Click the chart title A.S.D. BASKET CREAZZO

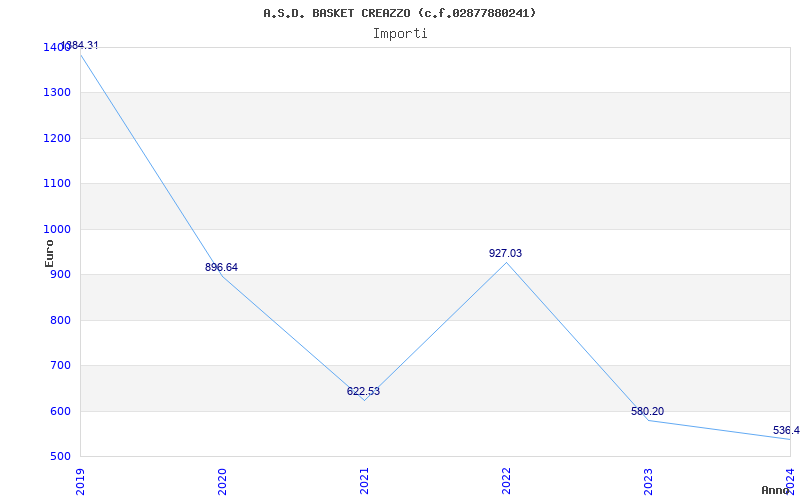coord(399,13)
